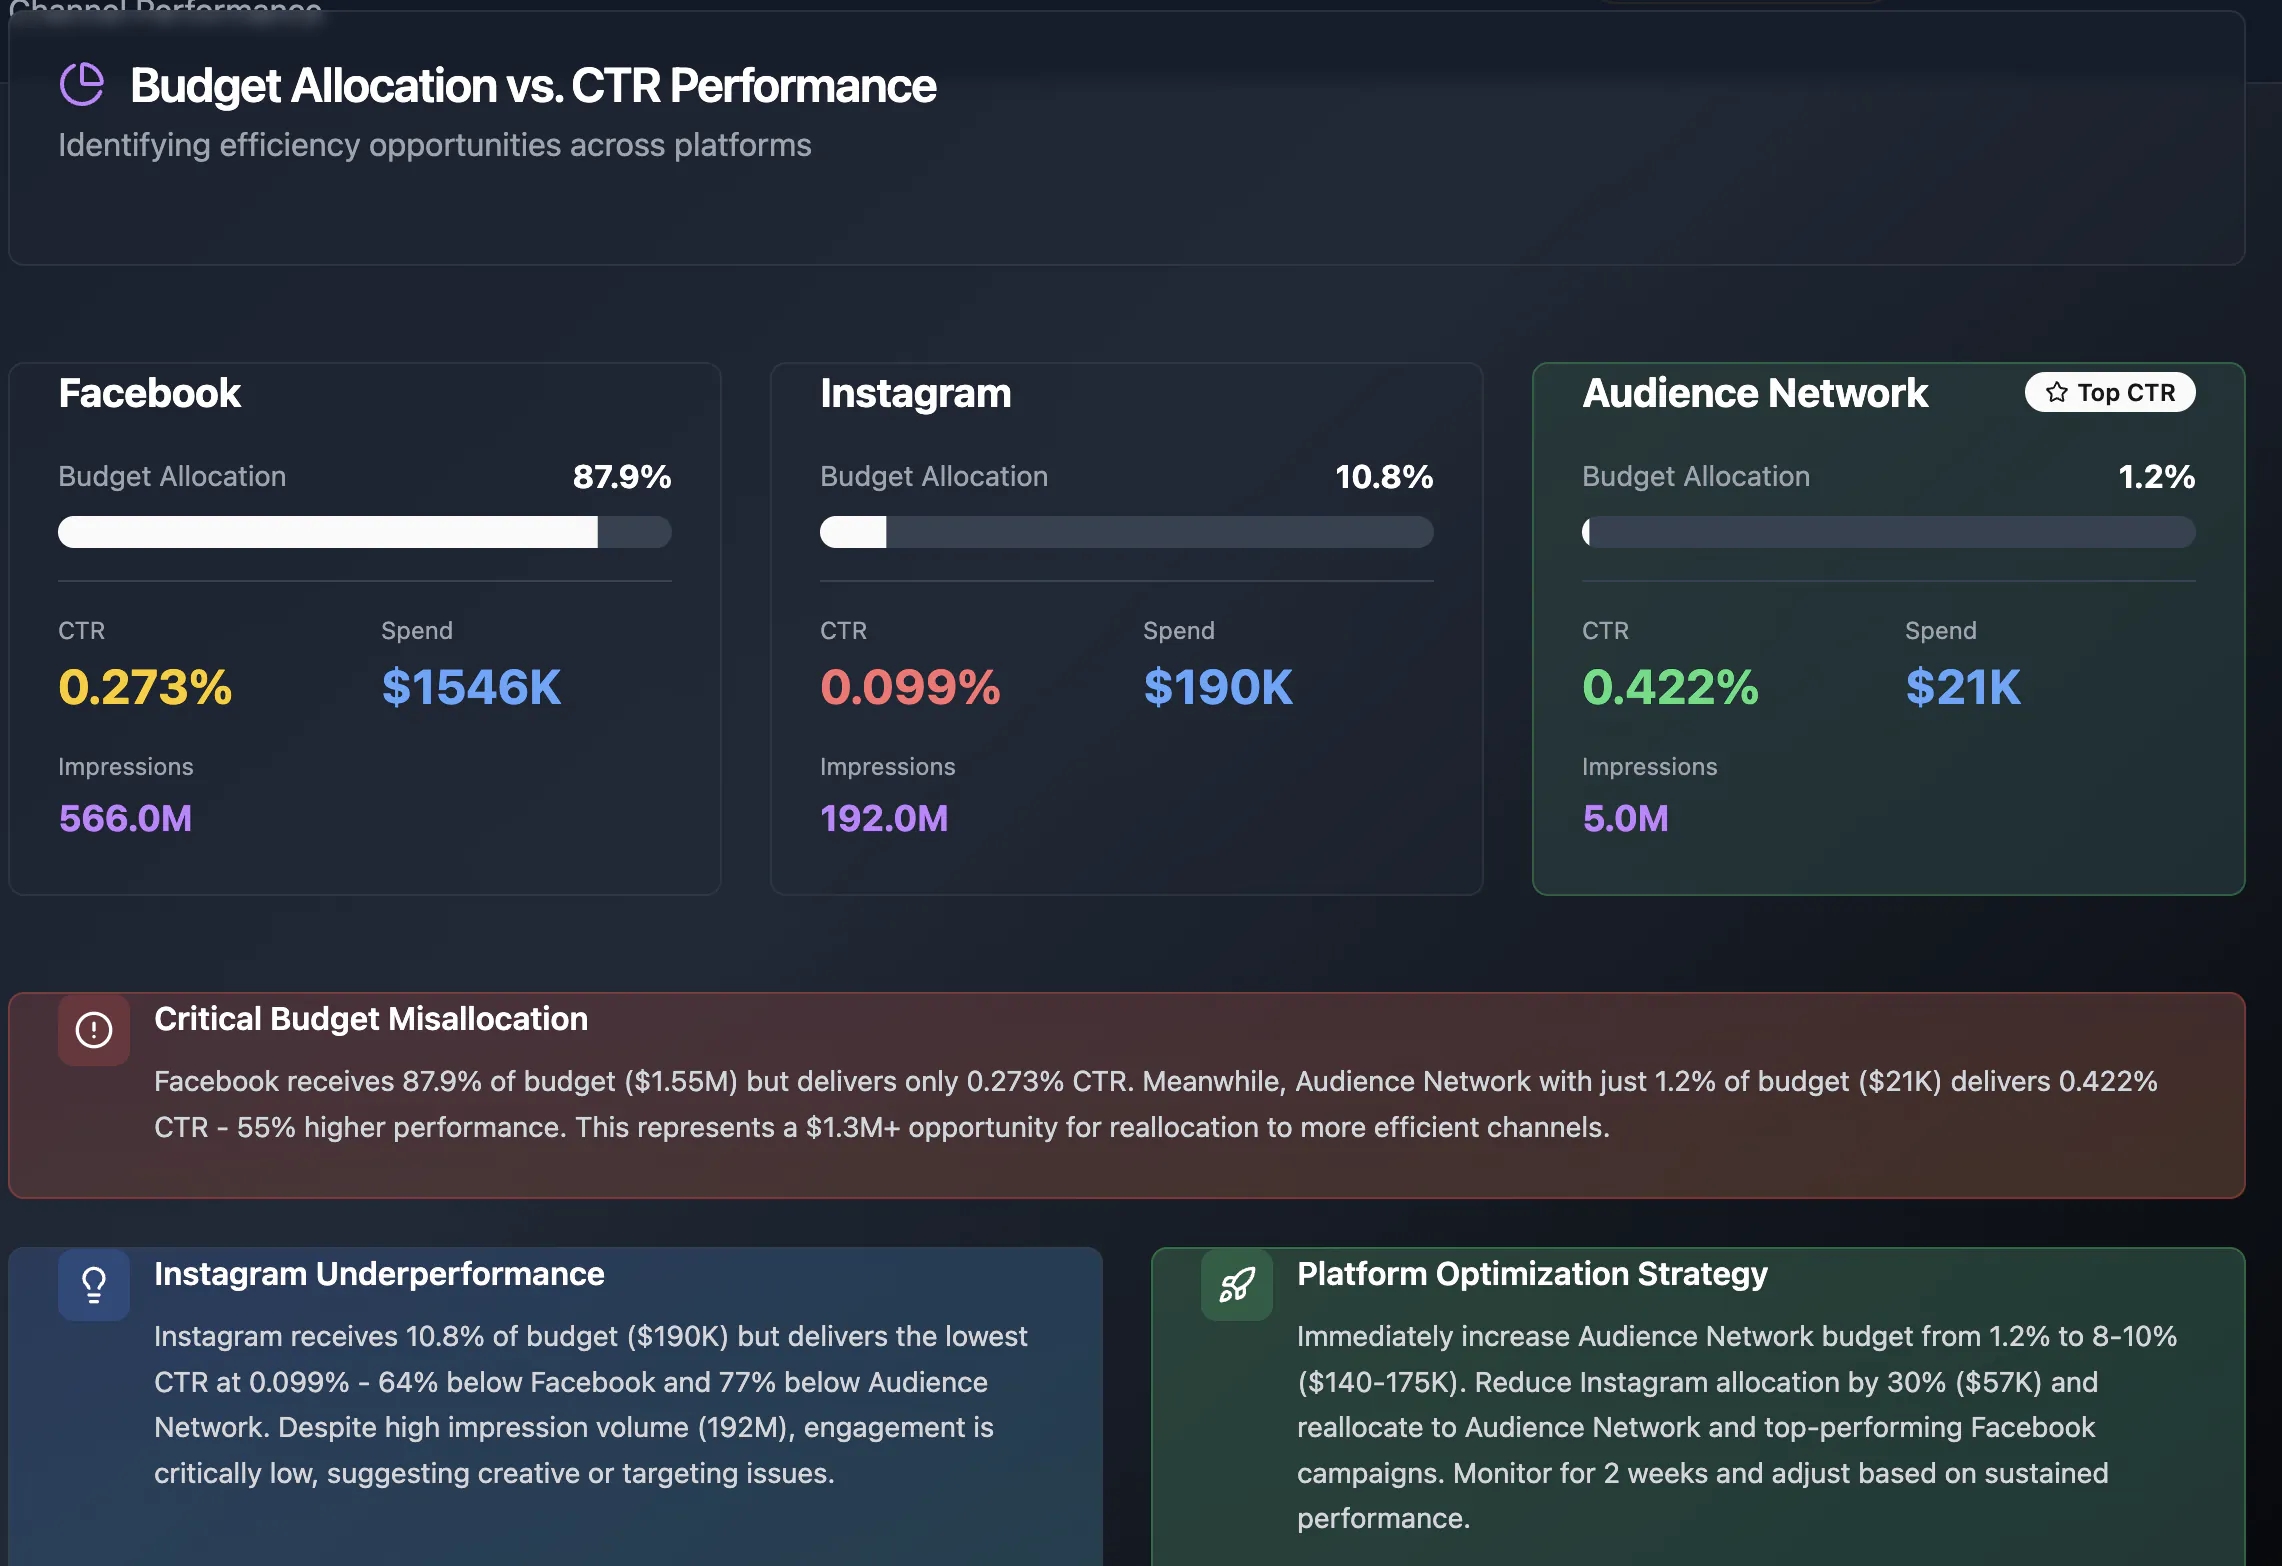Click the Budget Allocation vs. CTR Performance title
This screenshot has height=1566, width=2282.
[533, 86]
